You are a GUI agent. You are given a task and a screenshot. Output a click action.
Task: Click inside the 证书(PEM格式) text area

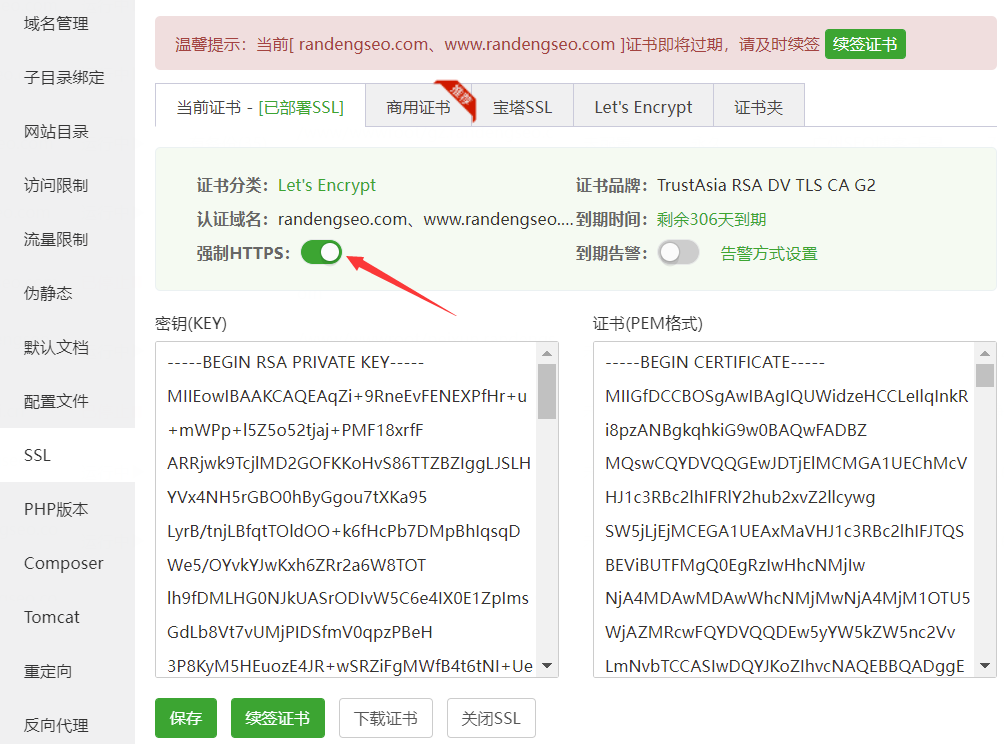tap(784, 510)
